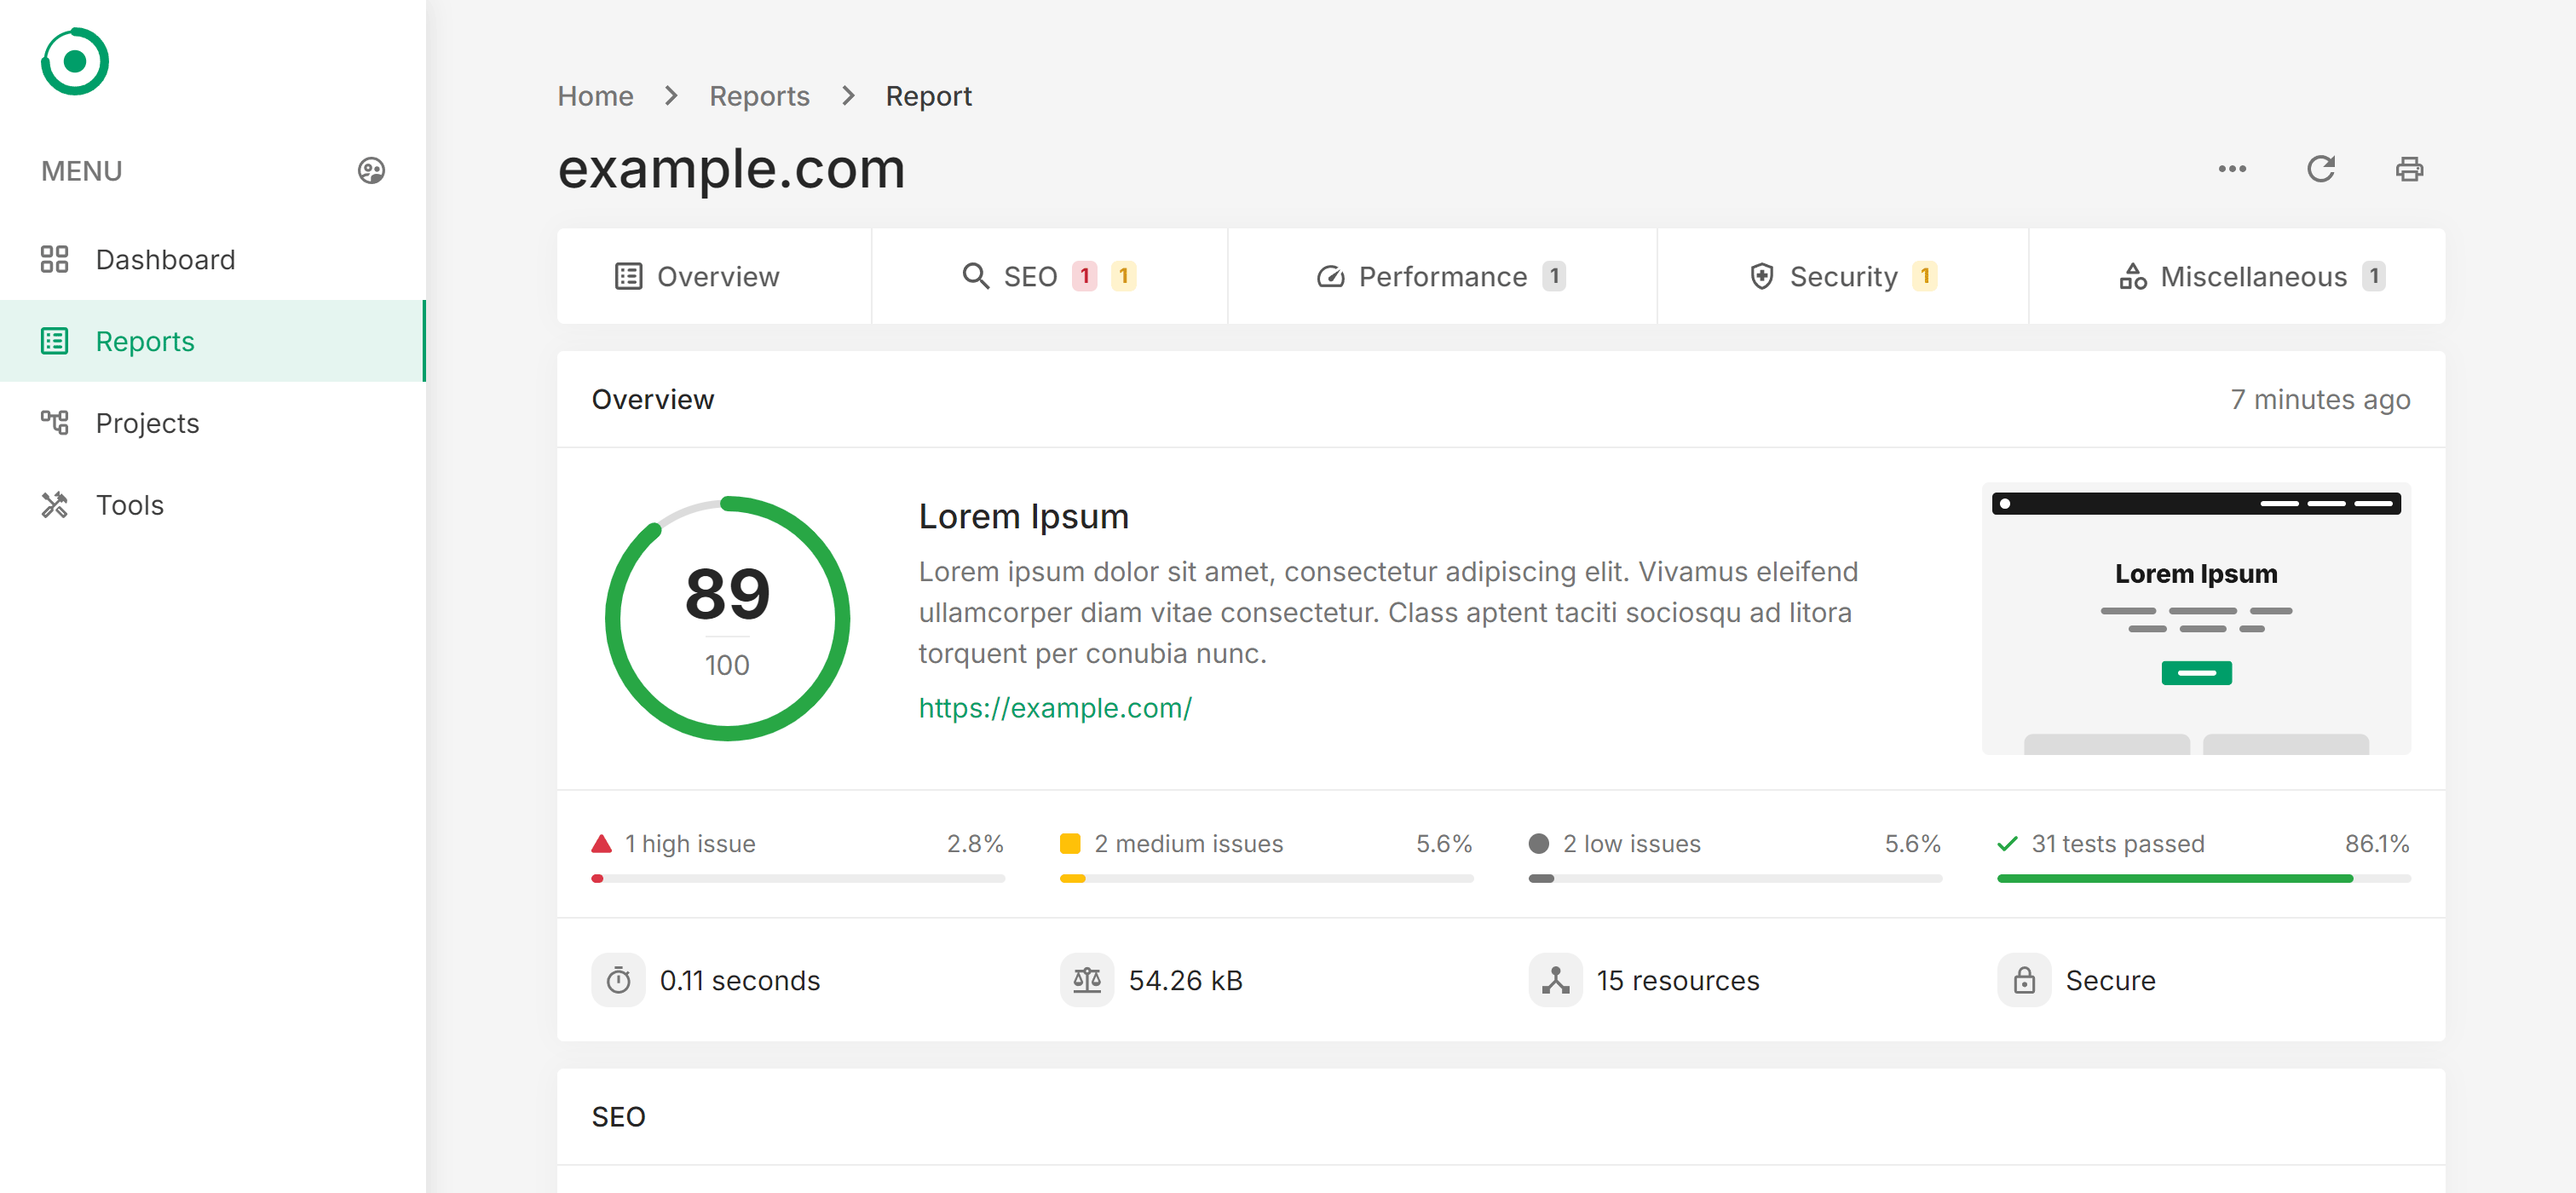The height and width of the screenshot is (1193, 2576).
Task: Click the Dashboard sidebar icon
Action: [55, 258]
